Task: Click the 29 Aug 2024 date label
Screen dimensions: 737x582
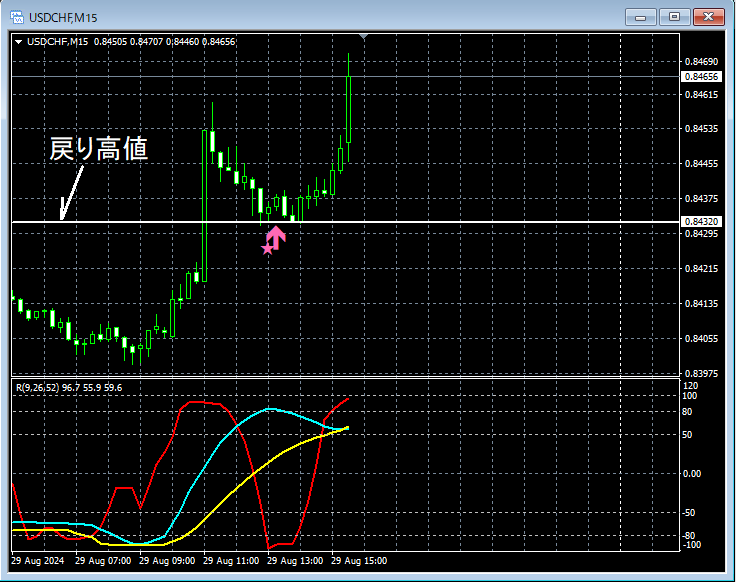Action: pos(38,561)
